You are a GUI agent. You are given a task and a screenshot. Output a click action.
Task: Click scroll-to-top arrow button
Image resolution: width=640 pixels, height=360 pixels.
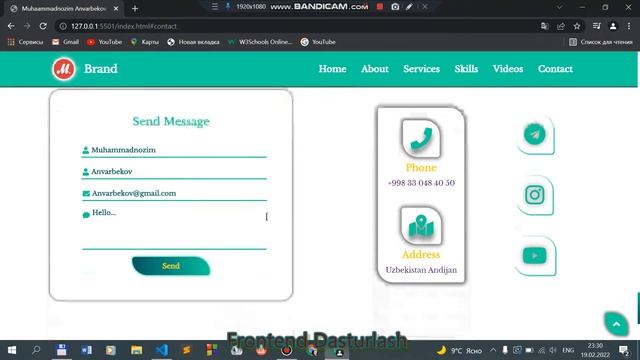click(x=616, y=324)
